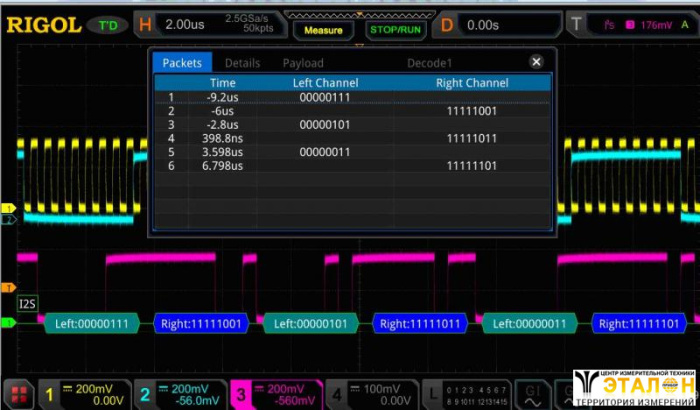Viewport: 700px width, 410px height.
Task: Select the Packets tab
Action: pyautogui.click(x=182, y=63)
